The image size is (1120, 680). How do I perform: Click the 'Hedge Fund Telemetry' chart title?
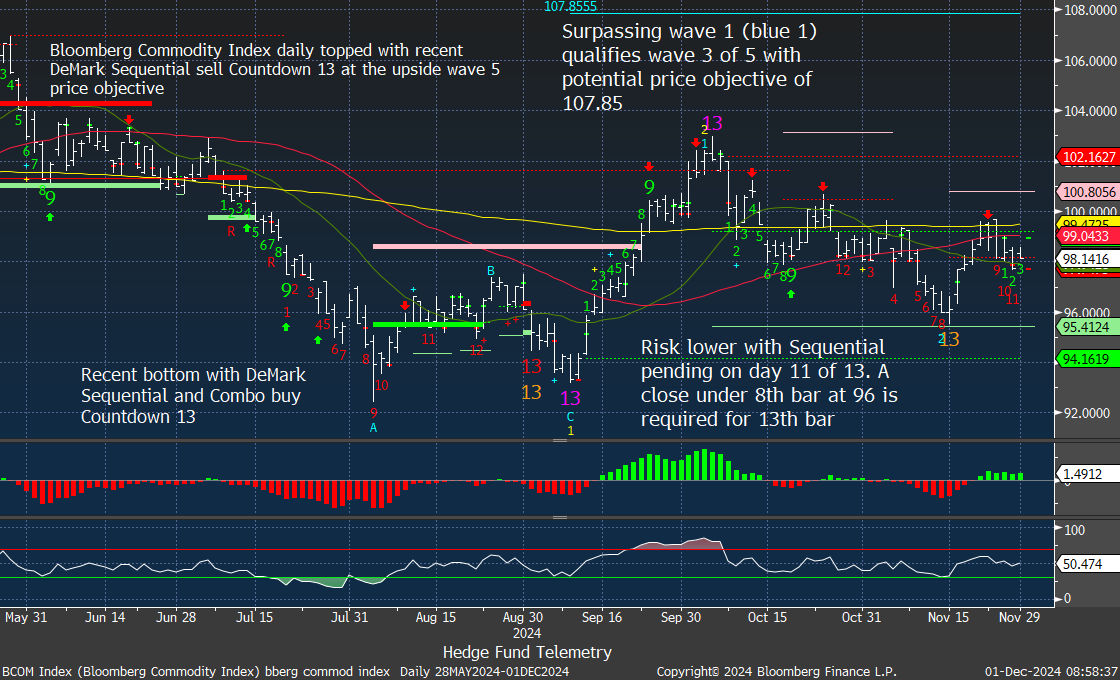click(527, 652)
